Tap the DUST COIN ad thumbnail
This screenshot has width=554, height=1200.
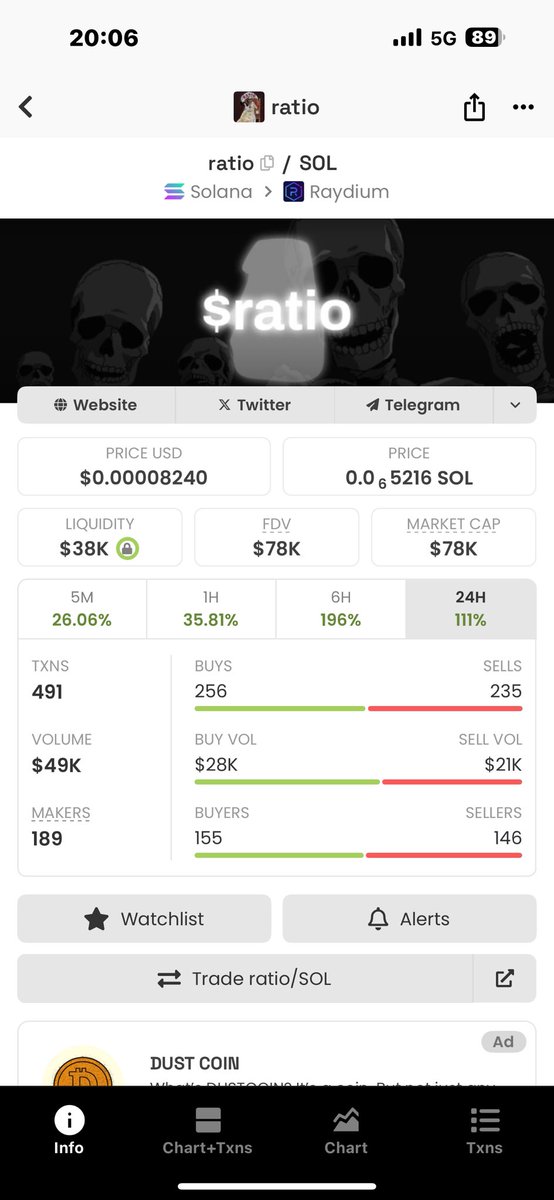[x=82, y=1068]
